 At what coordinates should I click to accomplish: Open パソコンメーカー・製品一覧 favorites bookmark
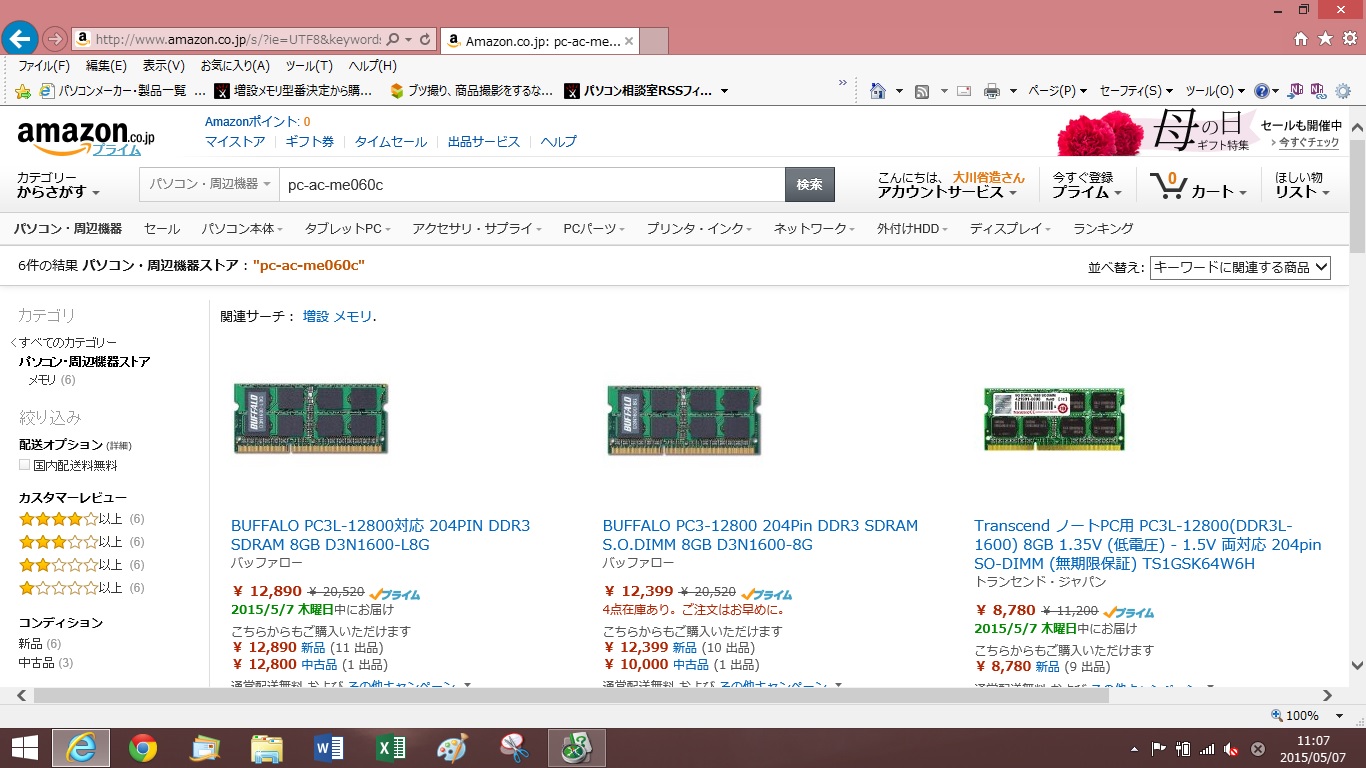tap(113, 91)
